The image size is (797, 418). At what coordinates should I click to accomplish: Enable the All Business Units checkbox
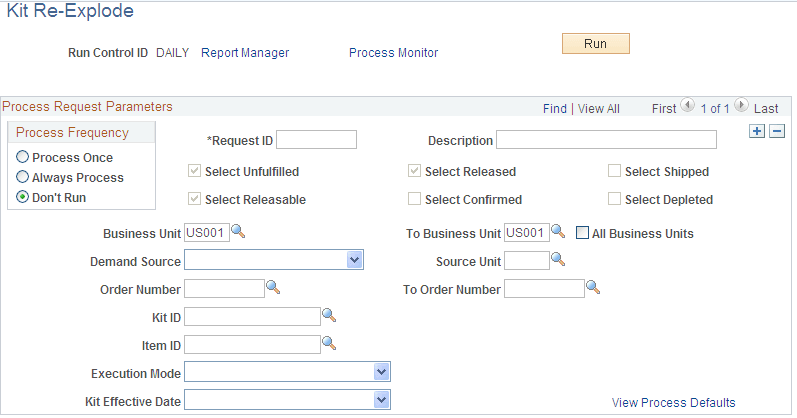(x=583, y=233)
